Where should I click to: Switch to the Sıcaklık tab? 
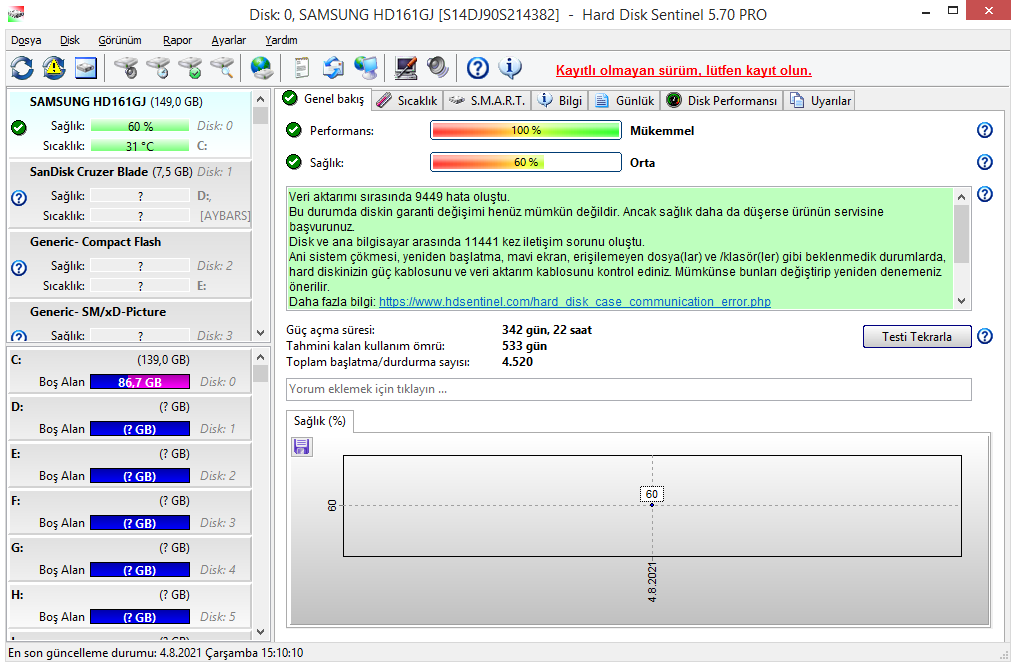pos(407,101)
